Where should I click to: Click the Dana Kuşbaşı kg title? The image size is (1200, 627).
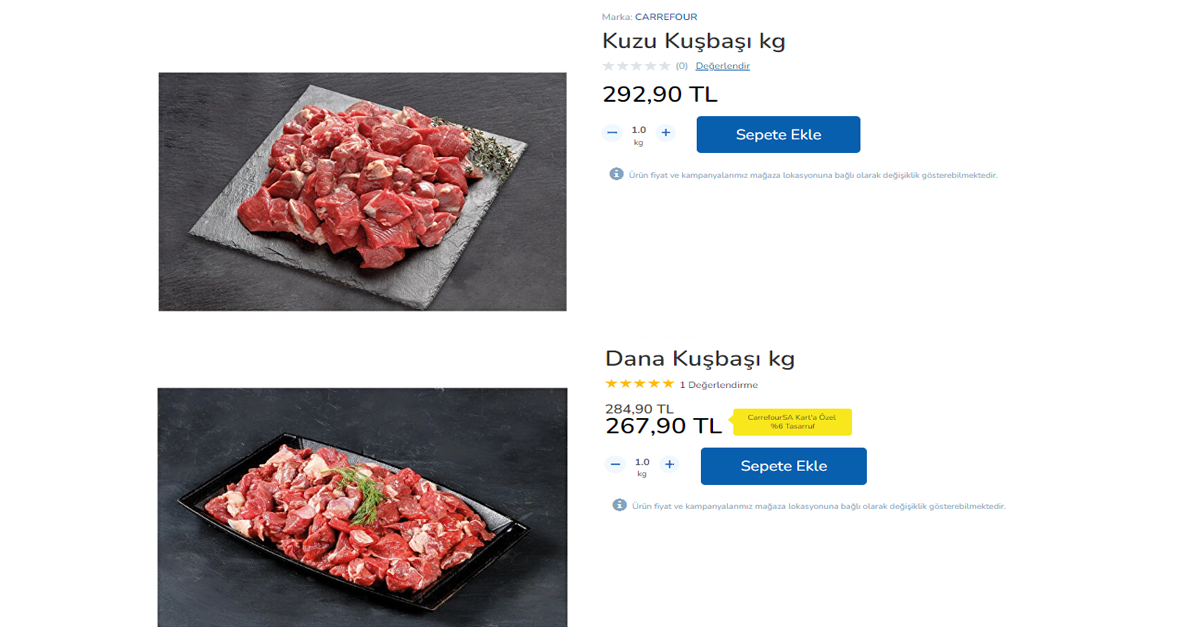pos(699,358)
